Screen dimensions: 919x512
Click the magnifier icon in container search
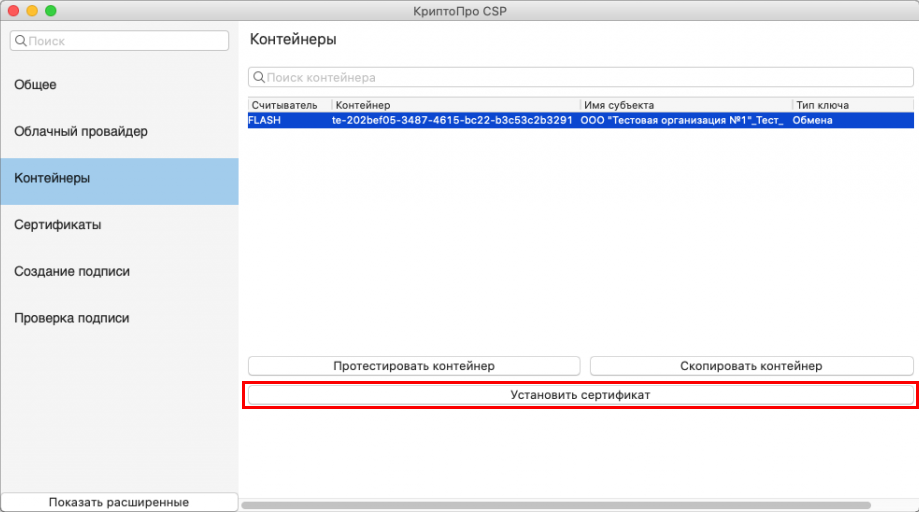point(259,77)
